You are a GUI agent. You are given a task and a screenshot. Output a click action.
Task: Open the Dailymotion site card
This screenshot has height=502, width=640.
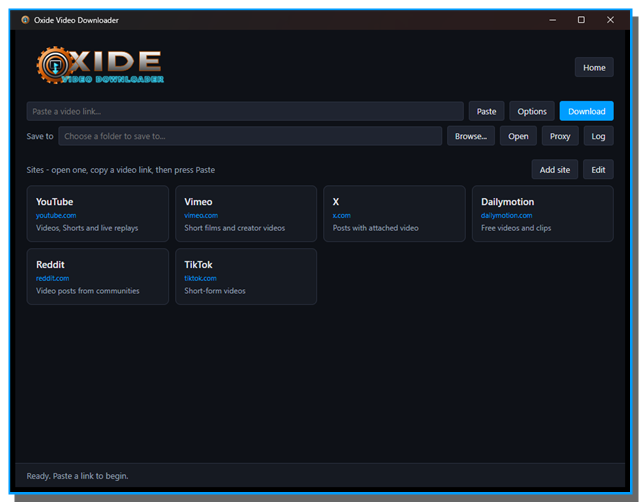(542, 213)
